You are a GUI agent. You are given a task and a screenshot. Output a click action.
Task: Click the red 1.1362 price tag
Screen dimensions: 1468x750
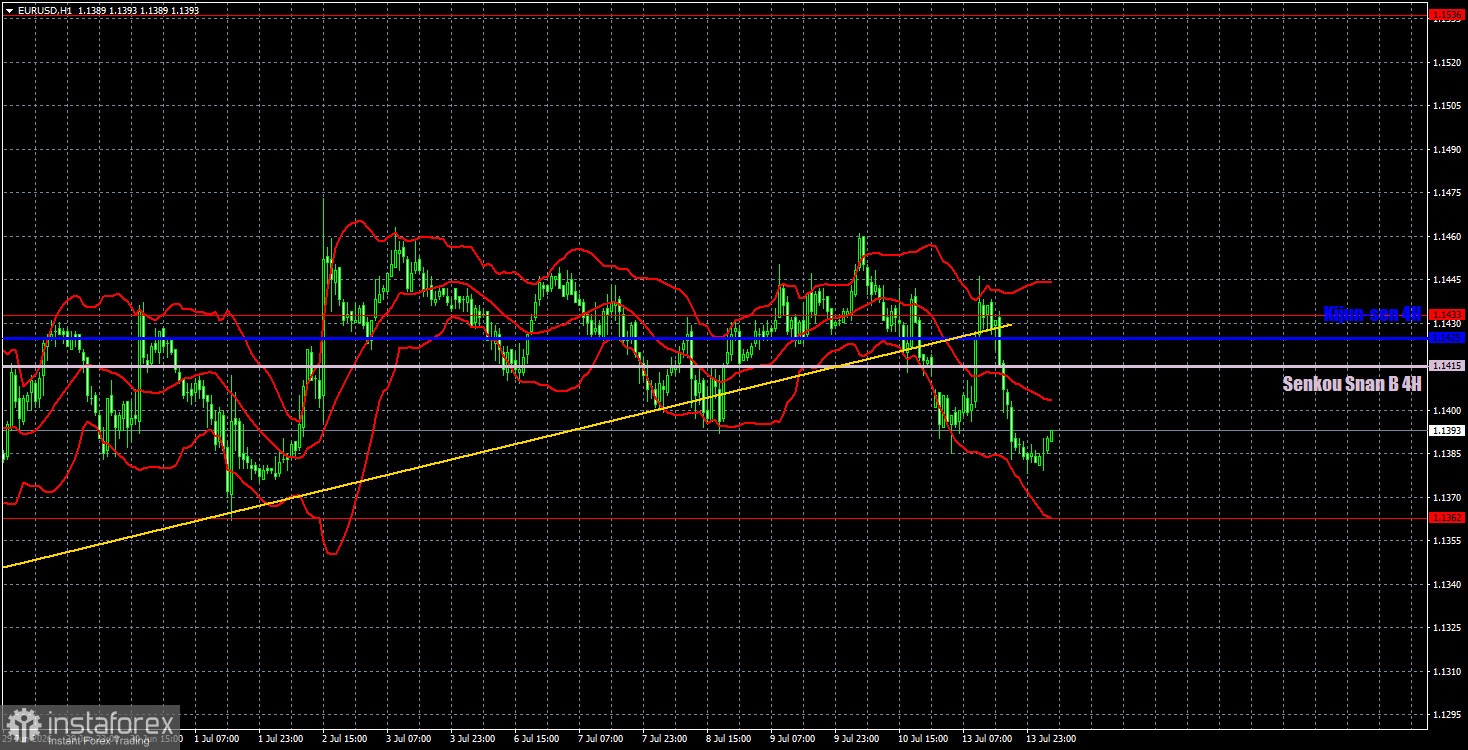[1447, 518]
